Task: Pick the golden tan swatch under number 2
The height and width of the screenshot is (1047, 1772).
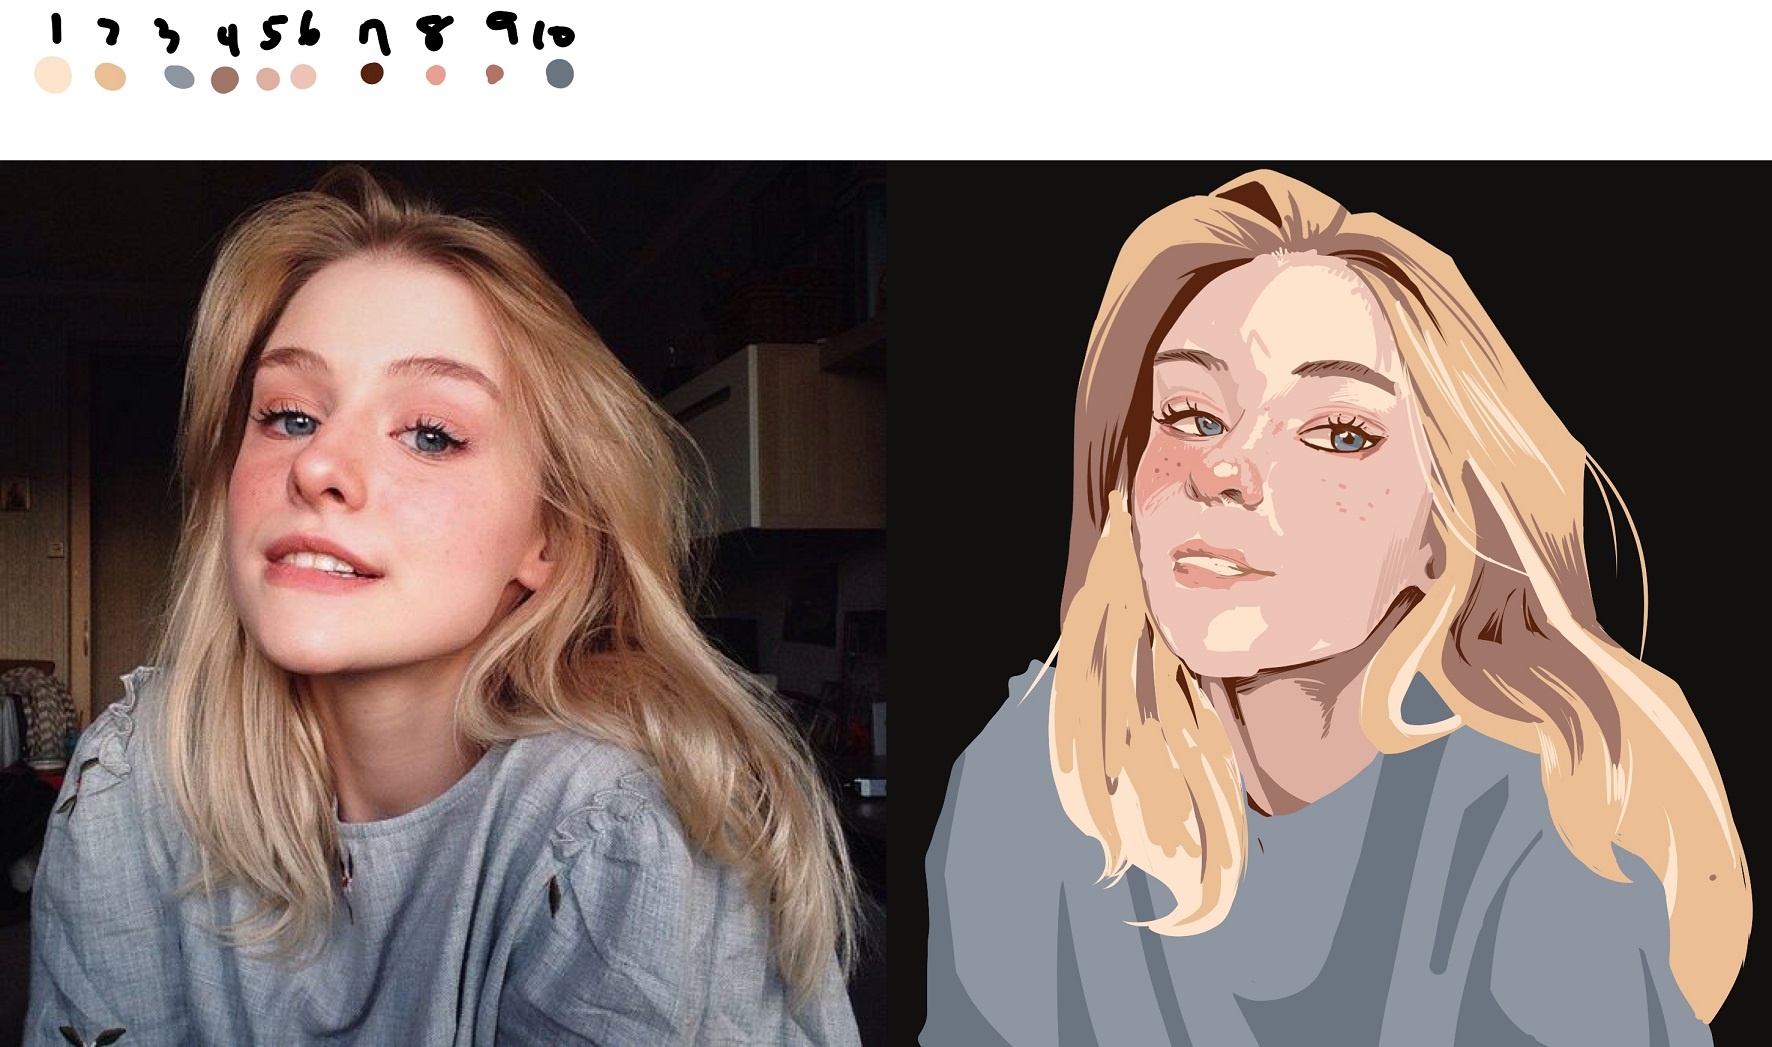Action: (110, 77)
